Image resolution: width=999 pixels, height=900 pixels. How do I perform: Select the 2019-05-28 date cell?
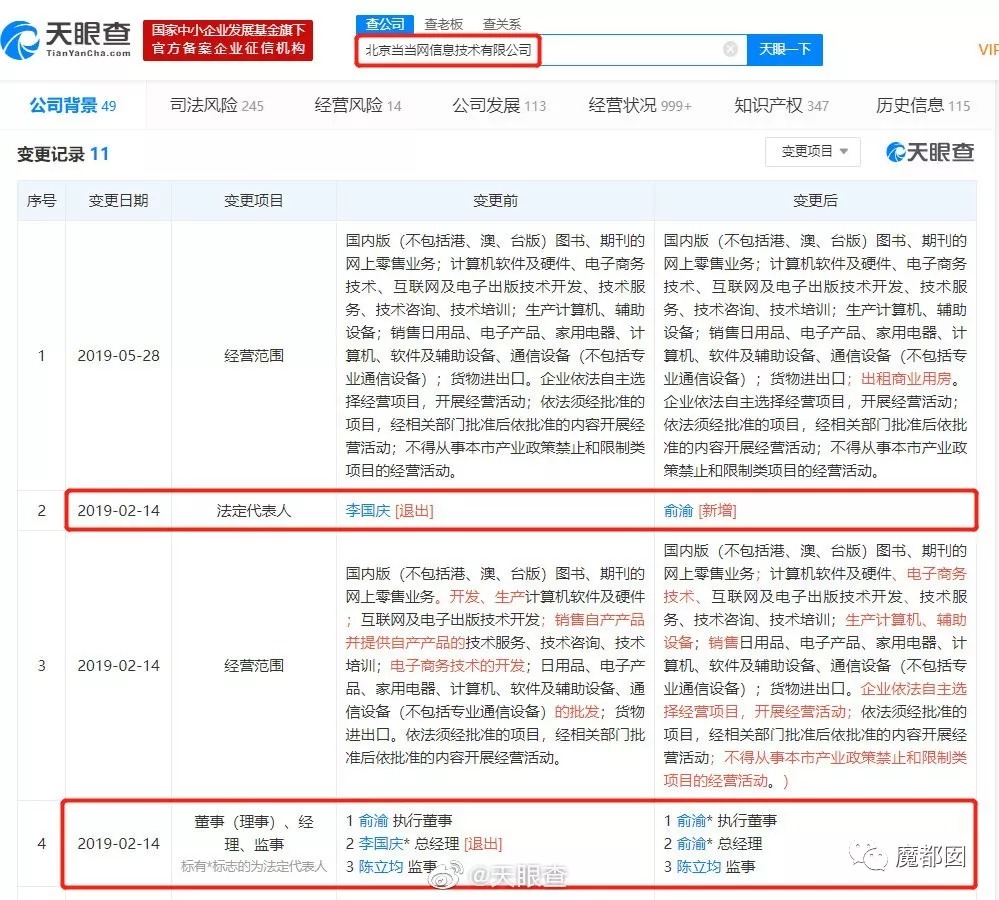click(119, 355)
